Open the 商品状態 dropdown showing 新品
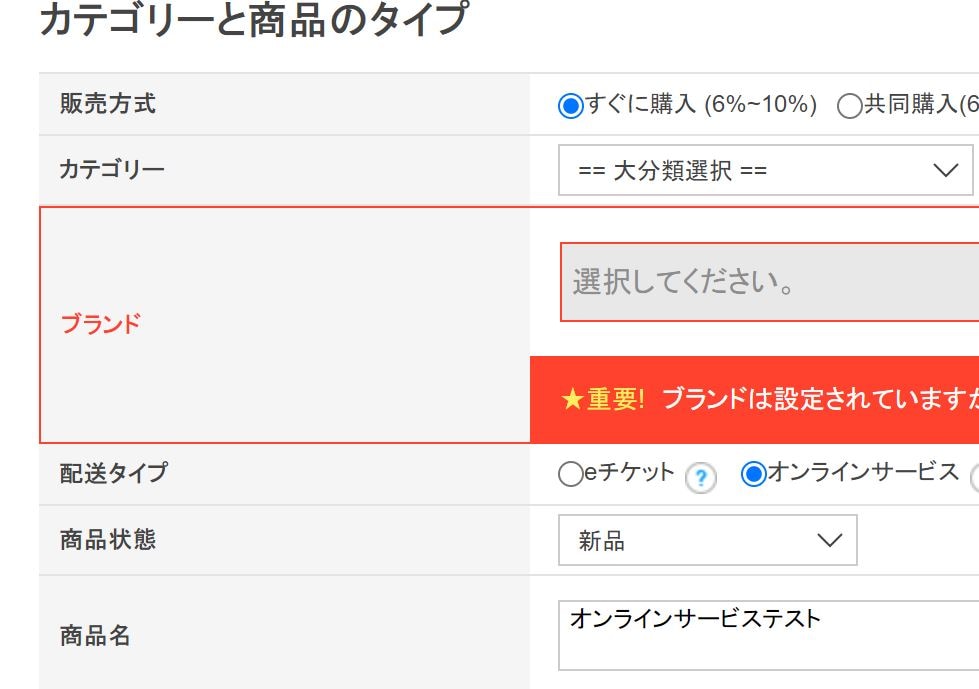 (707, 540)
